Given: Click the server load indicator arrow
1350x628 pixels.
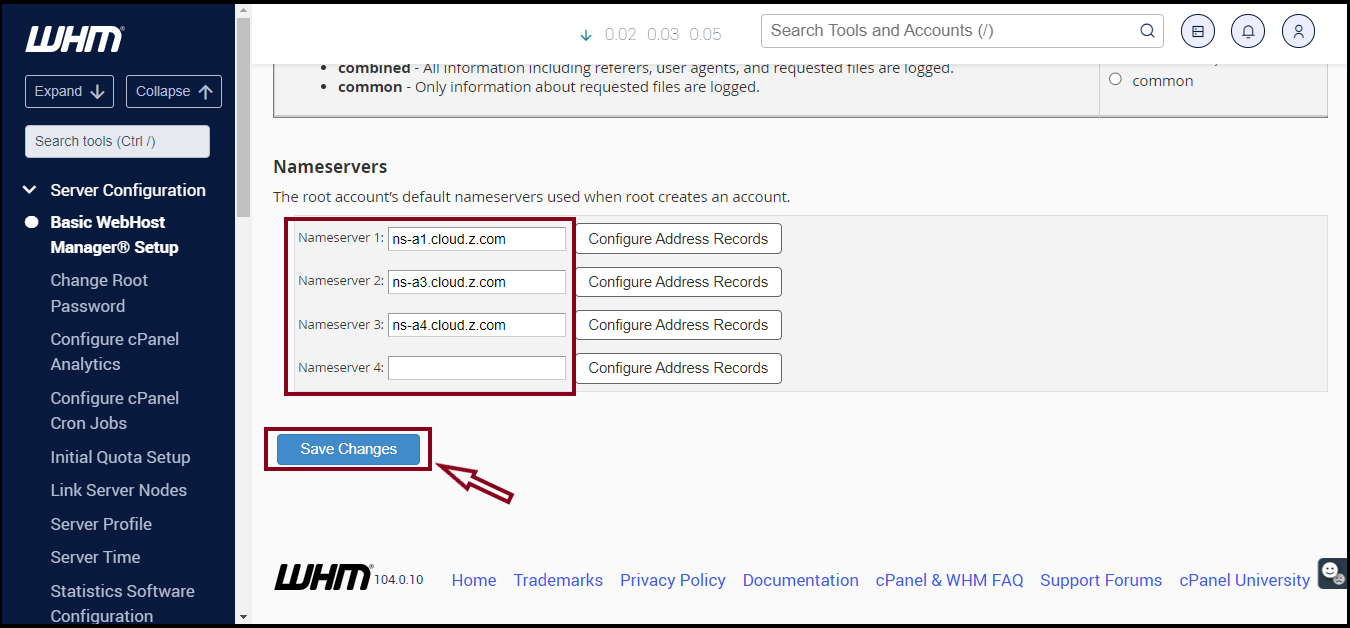Looking at the screenshot, I should (x=585, y=34).
